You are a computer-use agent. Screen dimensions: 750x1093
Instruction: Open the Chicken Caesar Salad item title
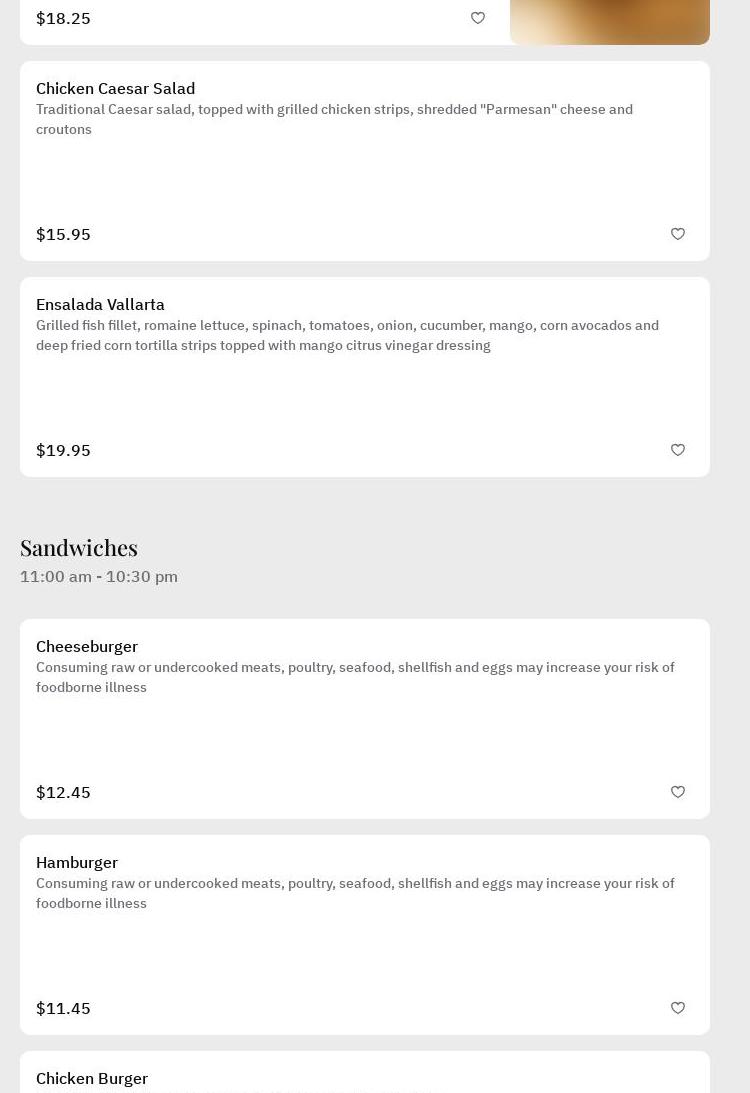pos(115,88)
